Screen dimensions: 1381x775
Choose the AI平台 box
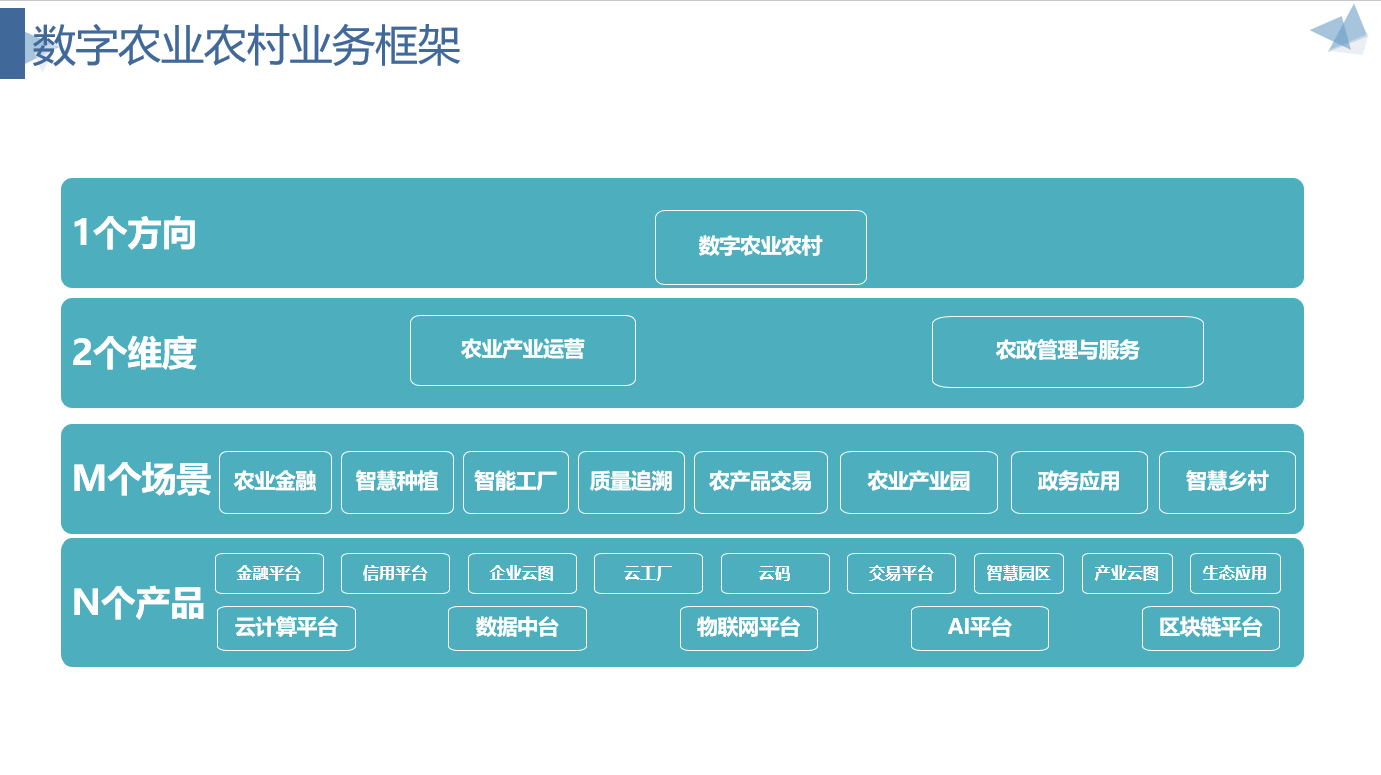tap(980, 628)
